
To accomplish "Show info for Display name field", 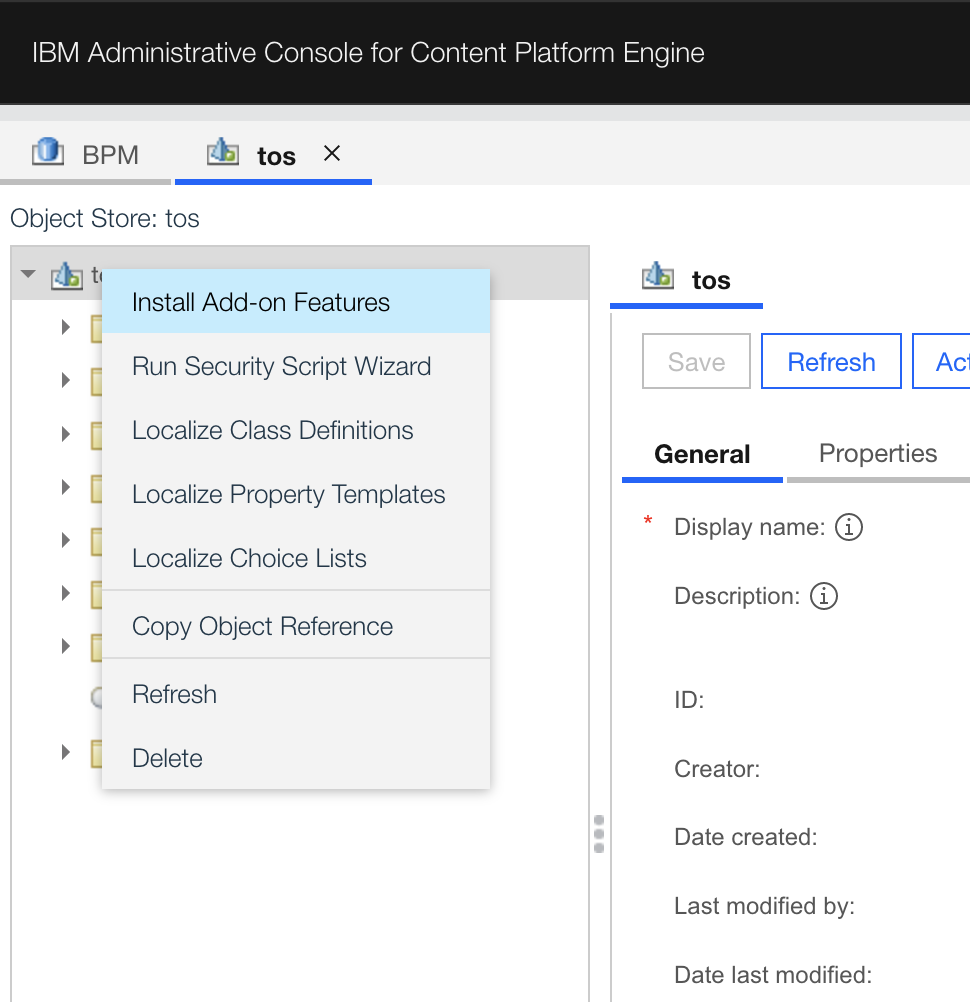I will pos(849,527).
